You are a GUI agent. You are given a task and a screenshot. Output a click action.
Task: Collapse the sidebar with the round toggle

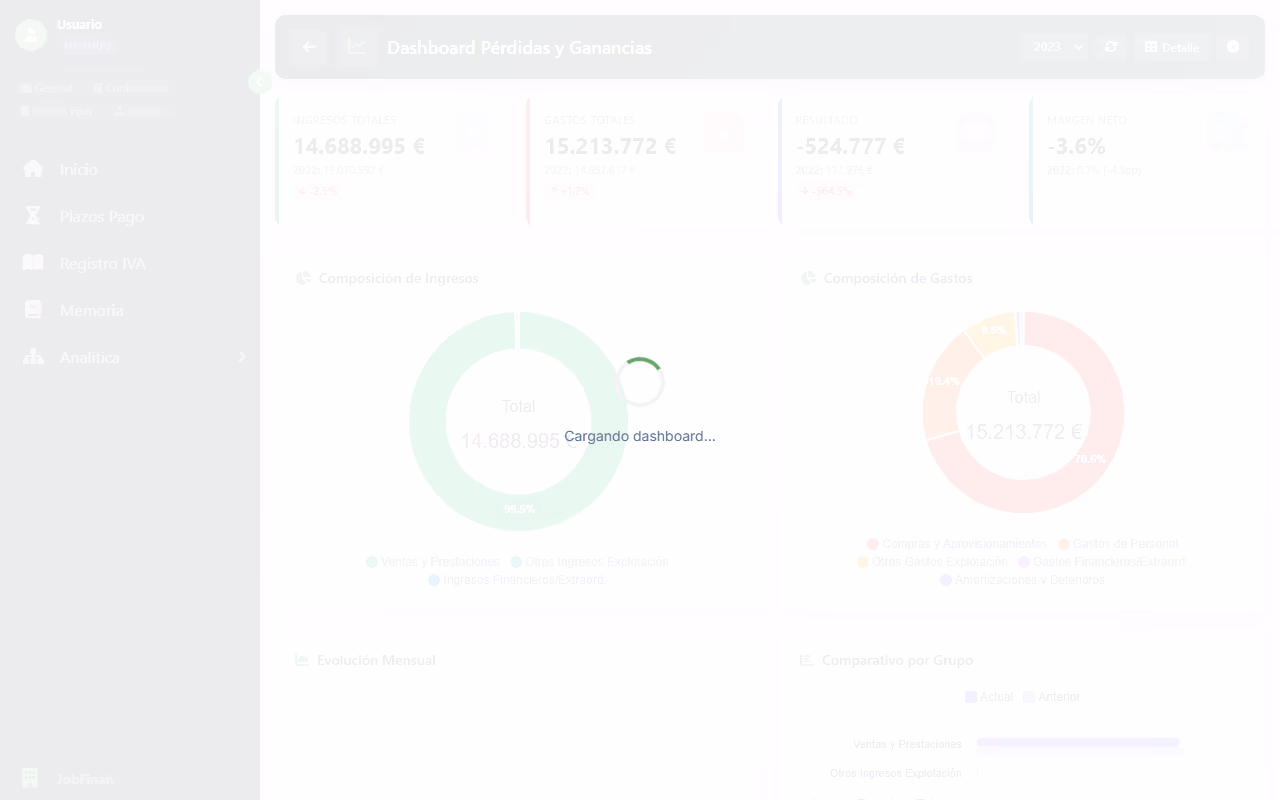click(259, 82)
